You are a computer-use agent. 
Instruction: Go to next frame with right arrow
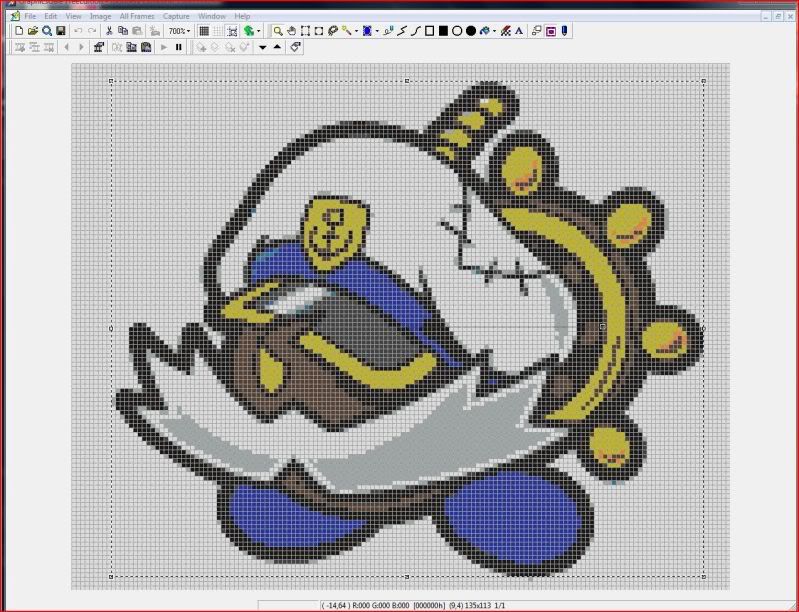coord(81,47)
